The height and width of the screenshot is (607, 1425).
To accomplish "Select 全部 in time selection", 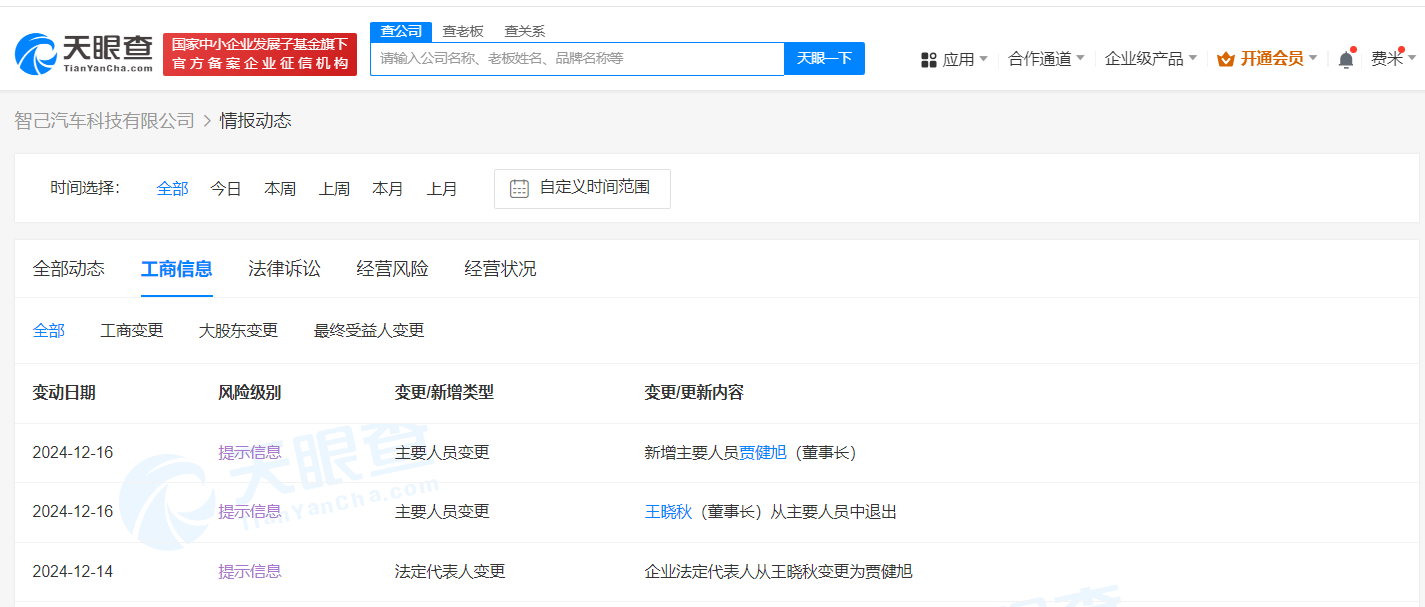I will 173,188.
